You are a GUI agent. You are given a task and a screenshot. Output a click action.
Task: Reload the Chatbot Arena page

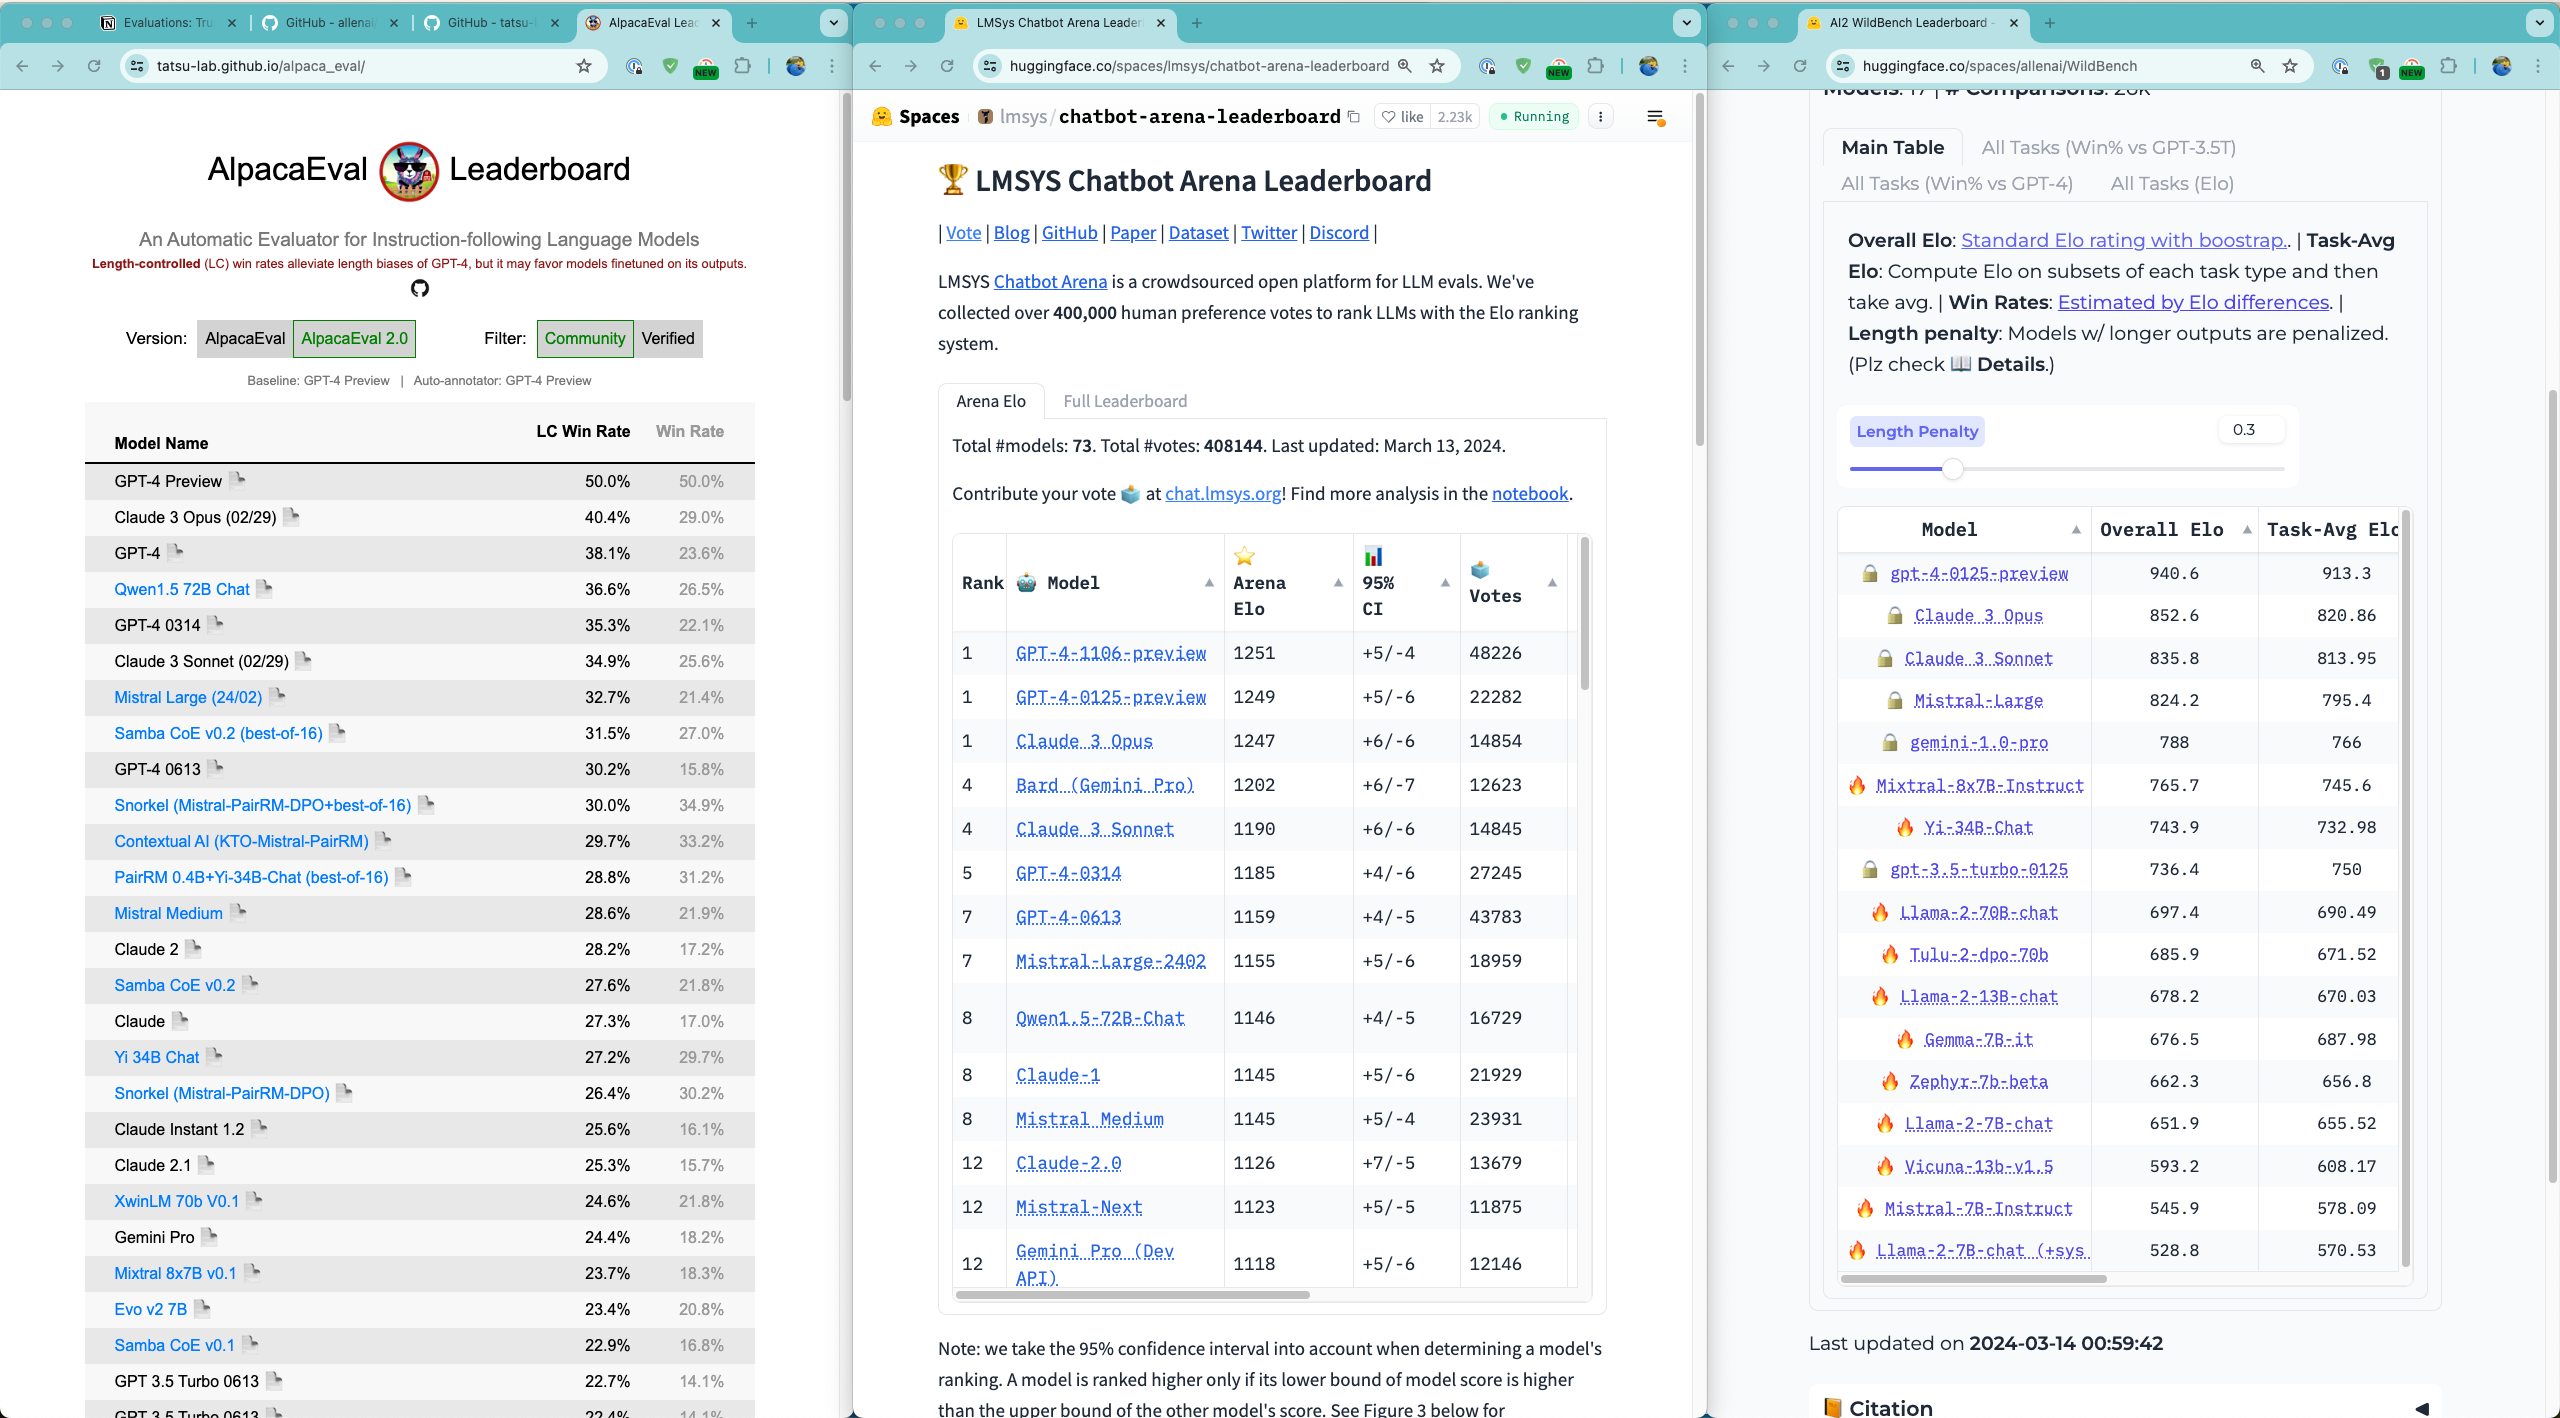[x=947, y=66]
